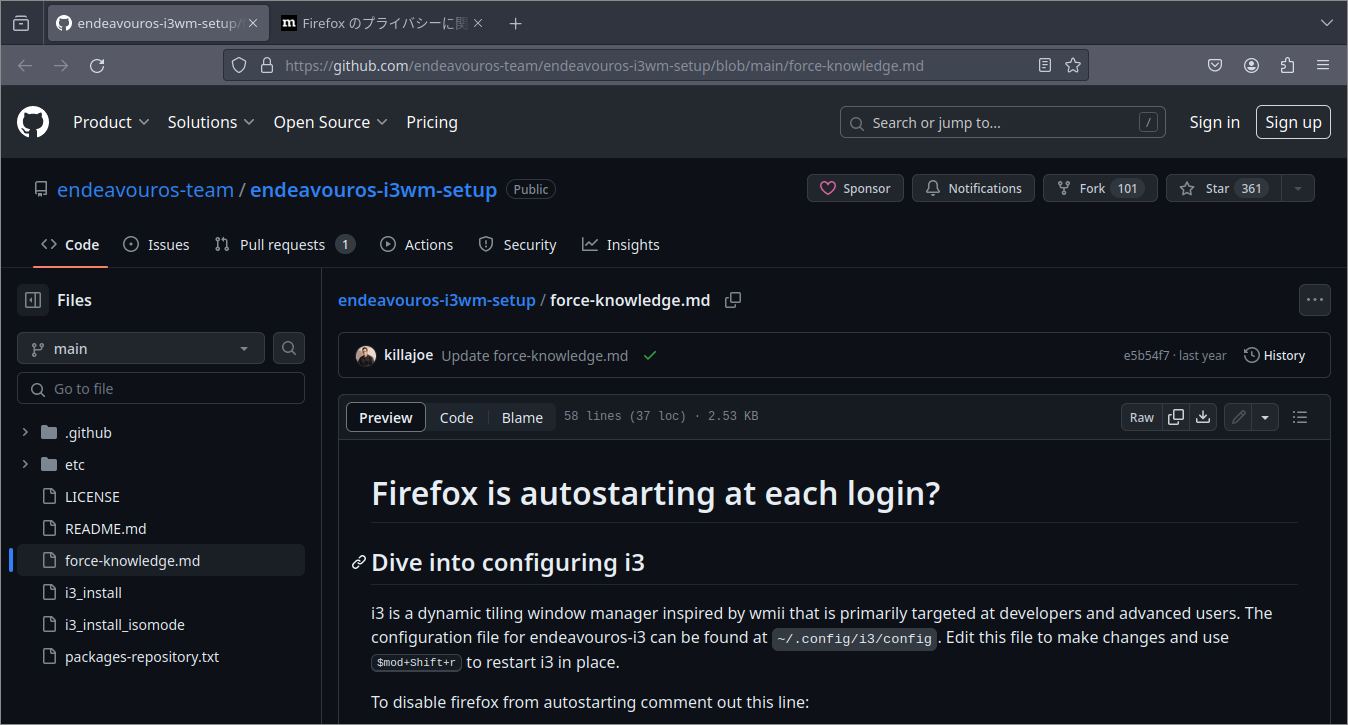Viewport: 1348px width, 725px height.
Task: Click the Sign up button
Action: point(1293,122)
